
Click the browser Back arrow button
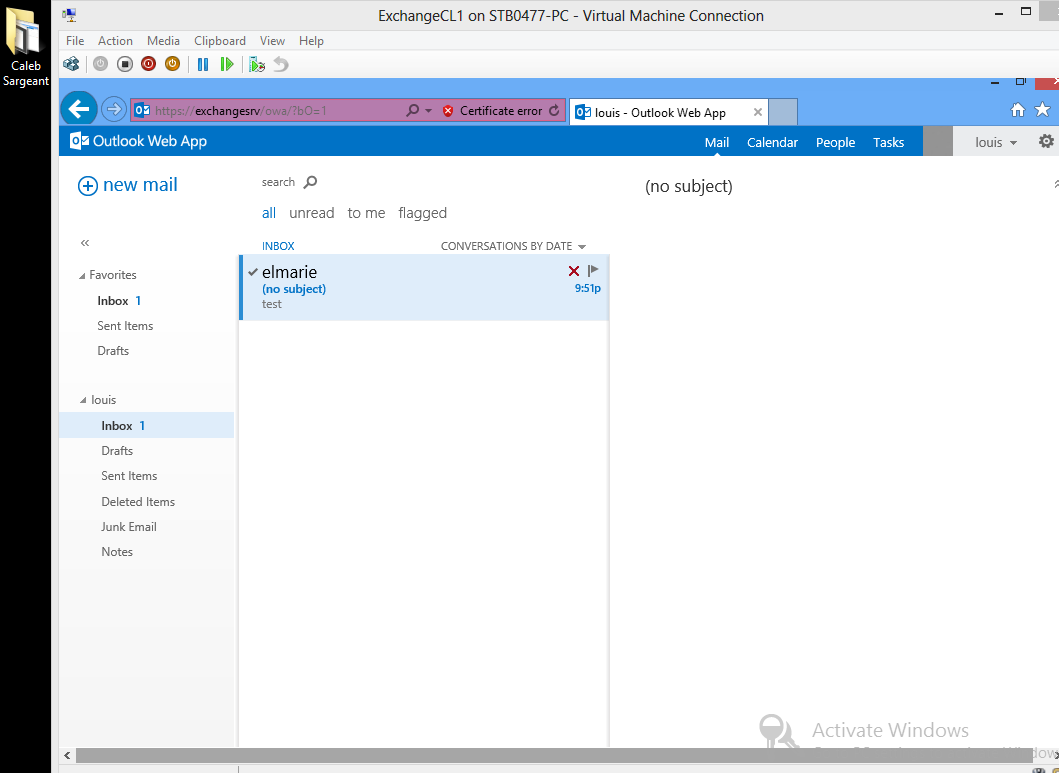point(79,109)
